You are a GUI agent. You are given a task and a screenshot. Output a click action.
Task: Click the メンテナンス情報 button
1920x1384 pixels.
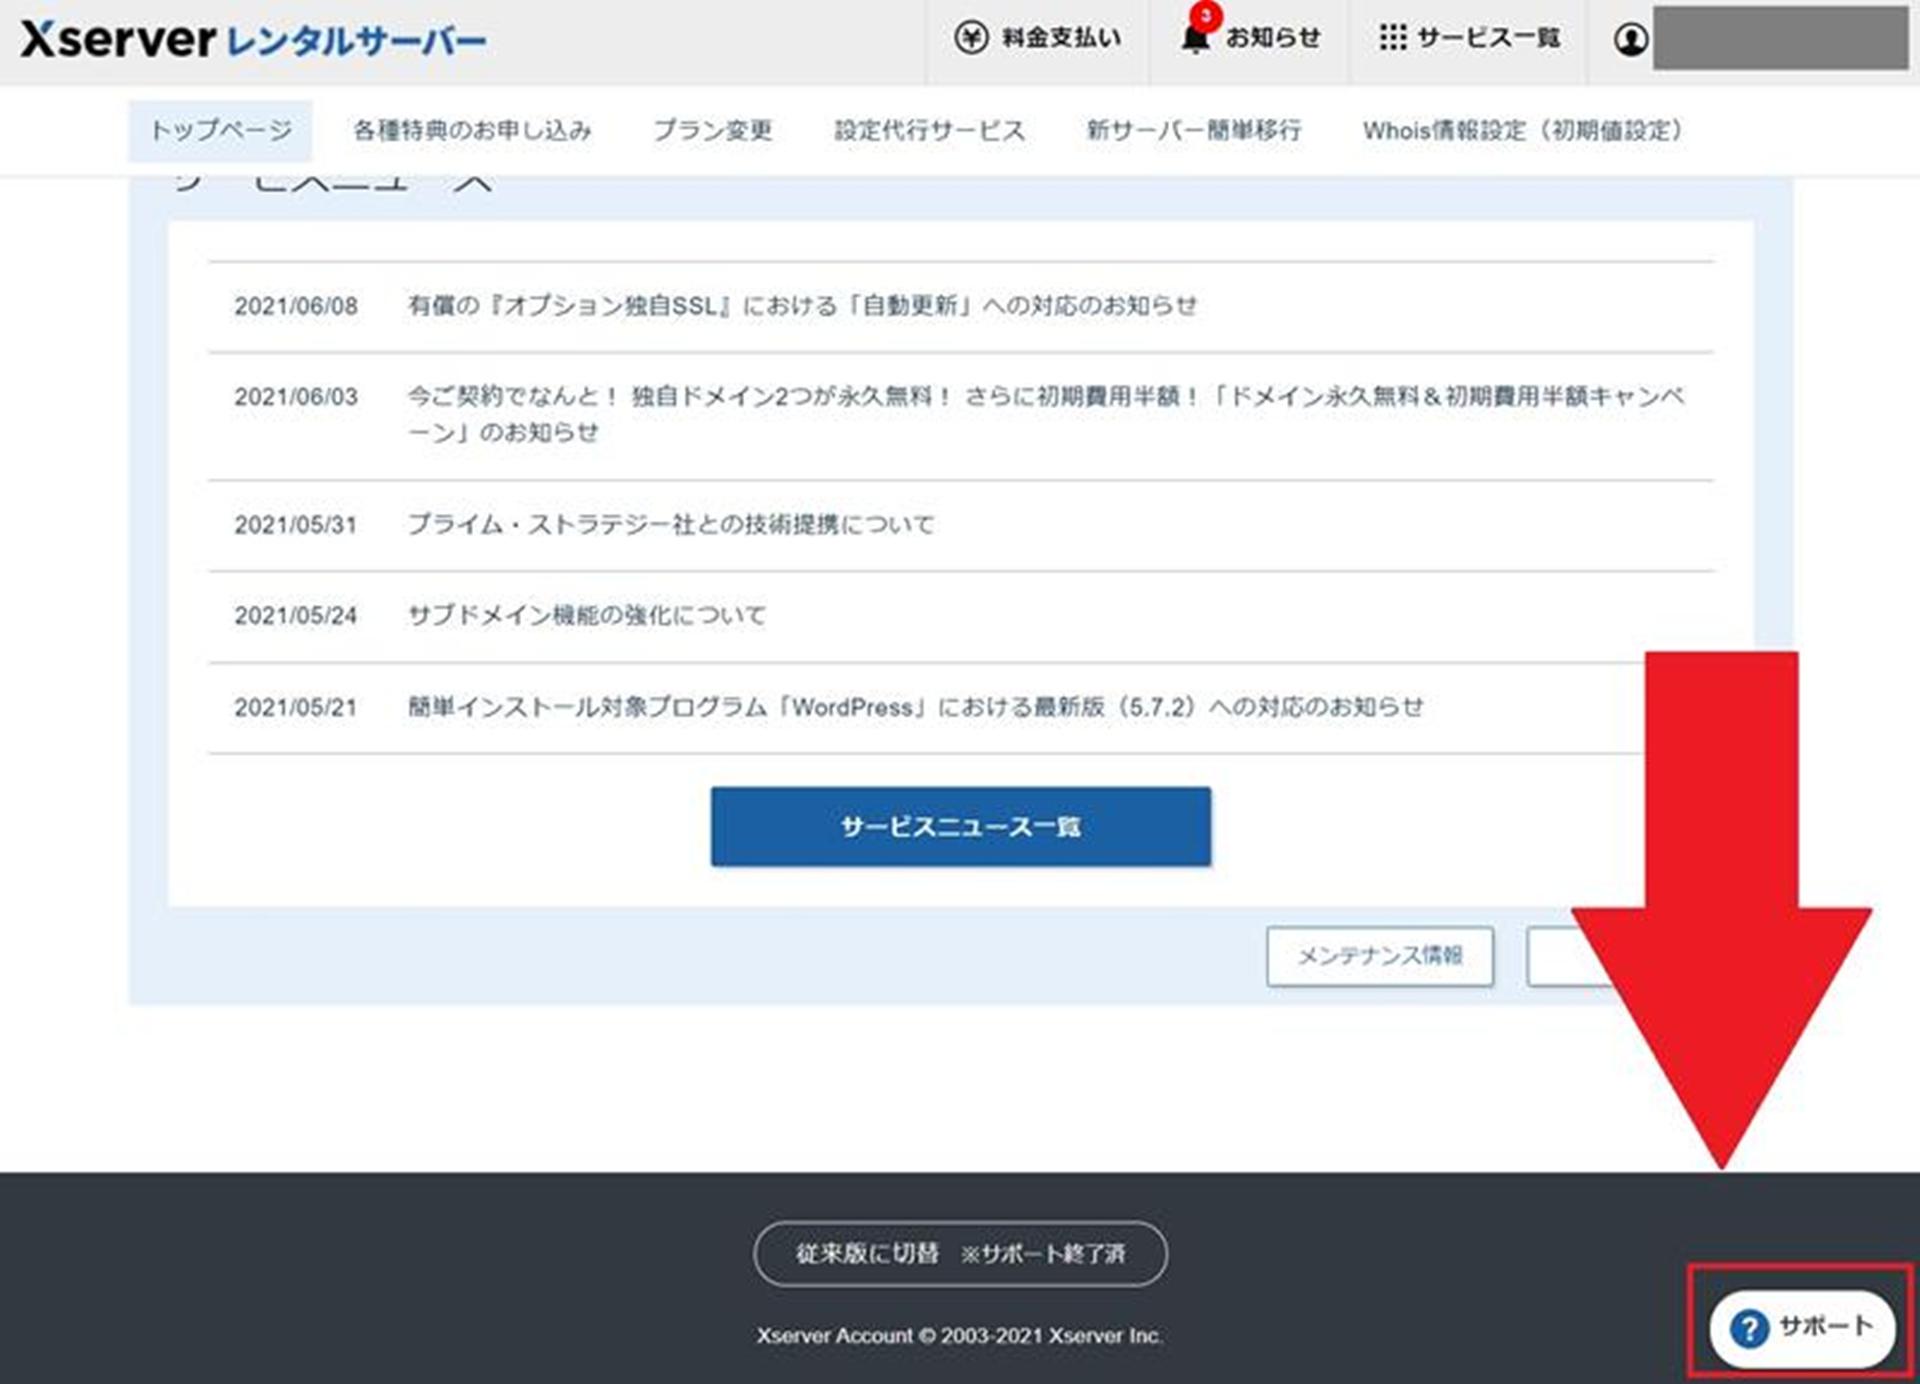point(1379,956)
